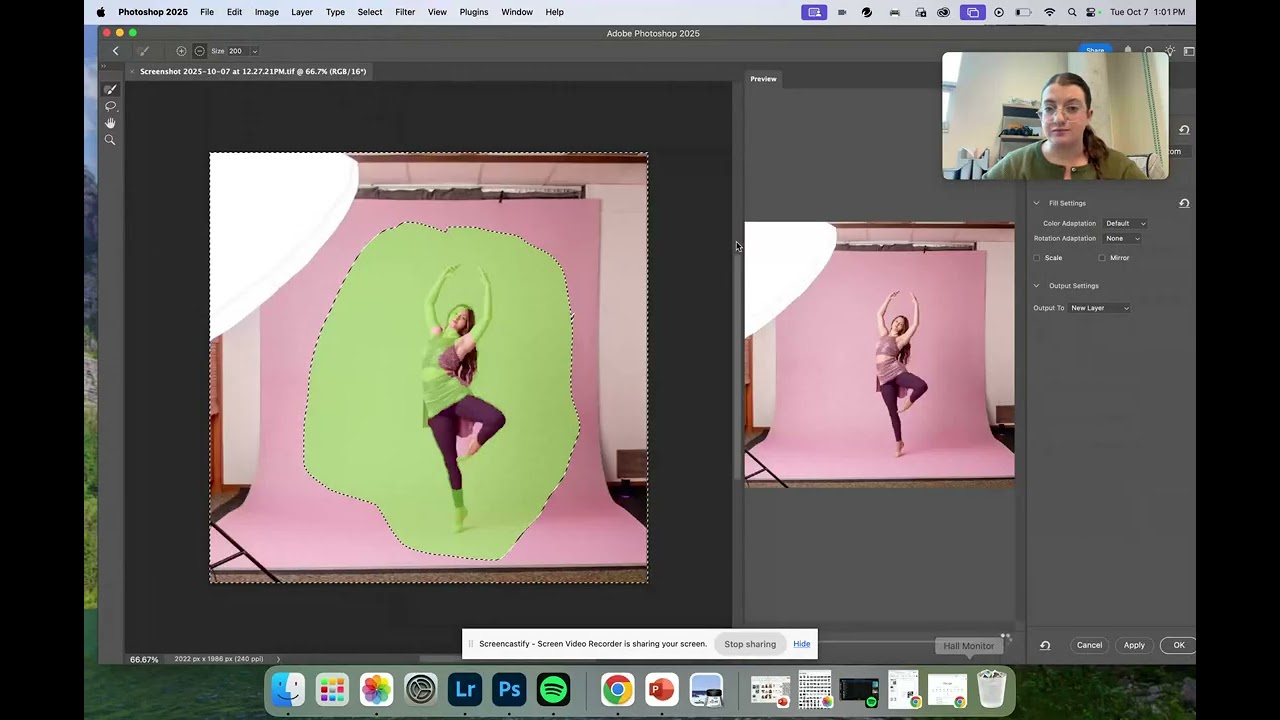This screenshot has height=720, width=1280.
Task: Close the Screenshot document tab
Action: [132, 71]
